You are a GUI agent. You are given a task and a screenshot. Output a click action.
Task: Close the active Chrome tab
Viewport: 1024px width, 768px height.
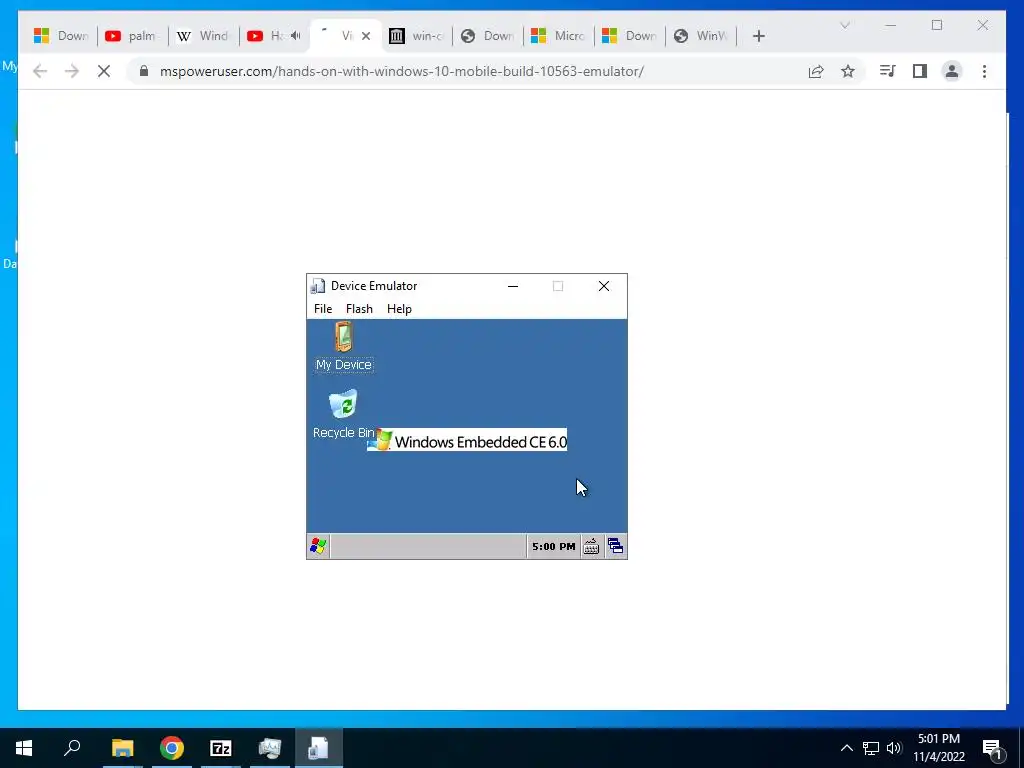(x=366, y=36)
